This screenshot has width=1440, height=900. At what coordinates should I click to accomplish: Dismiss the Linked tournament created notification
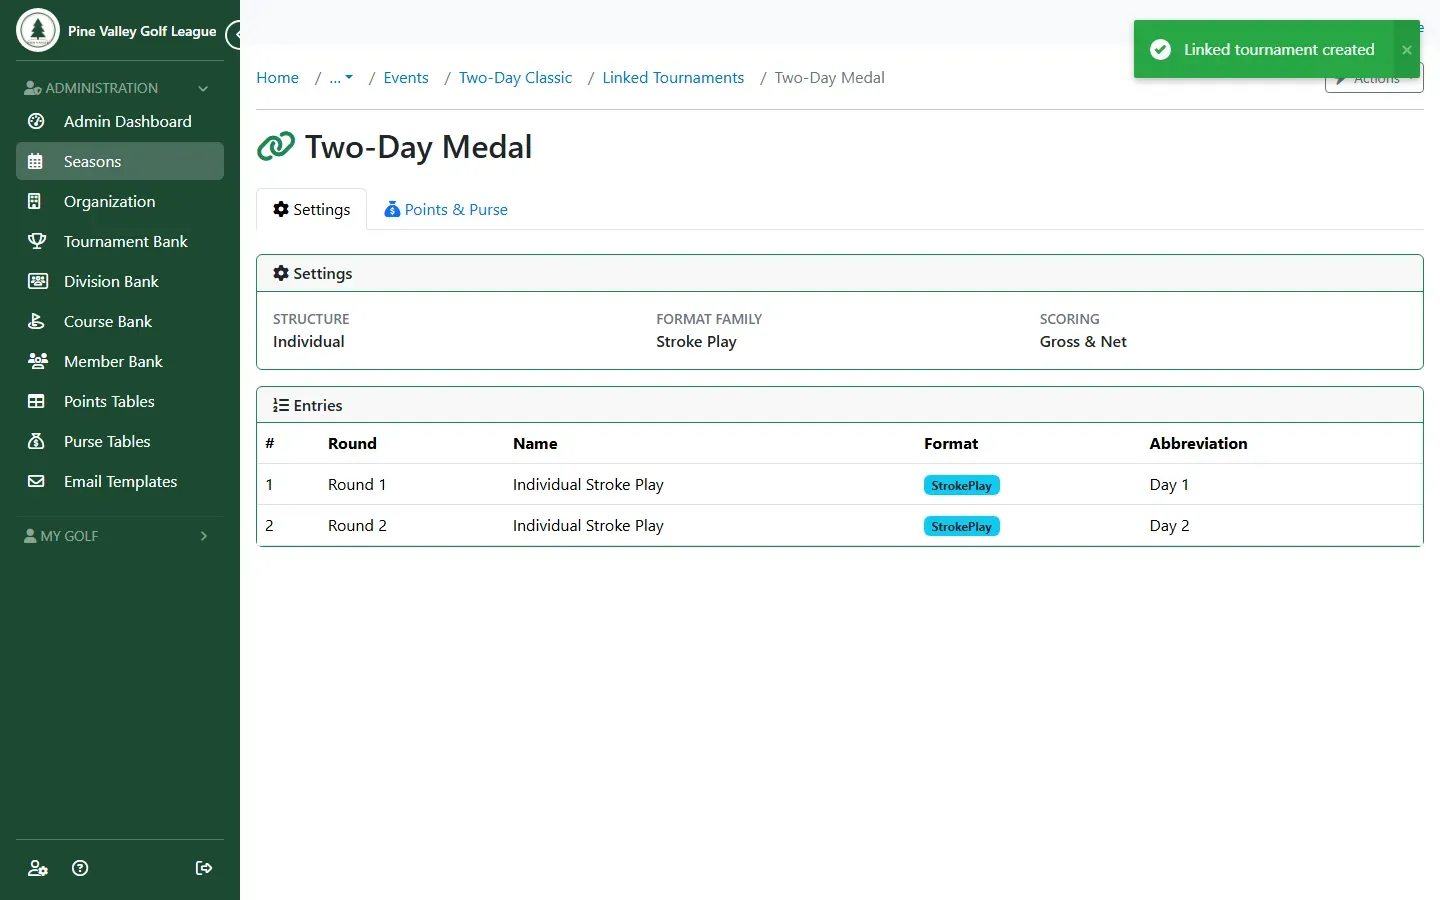coord(1406,50)
